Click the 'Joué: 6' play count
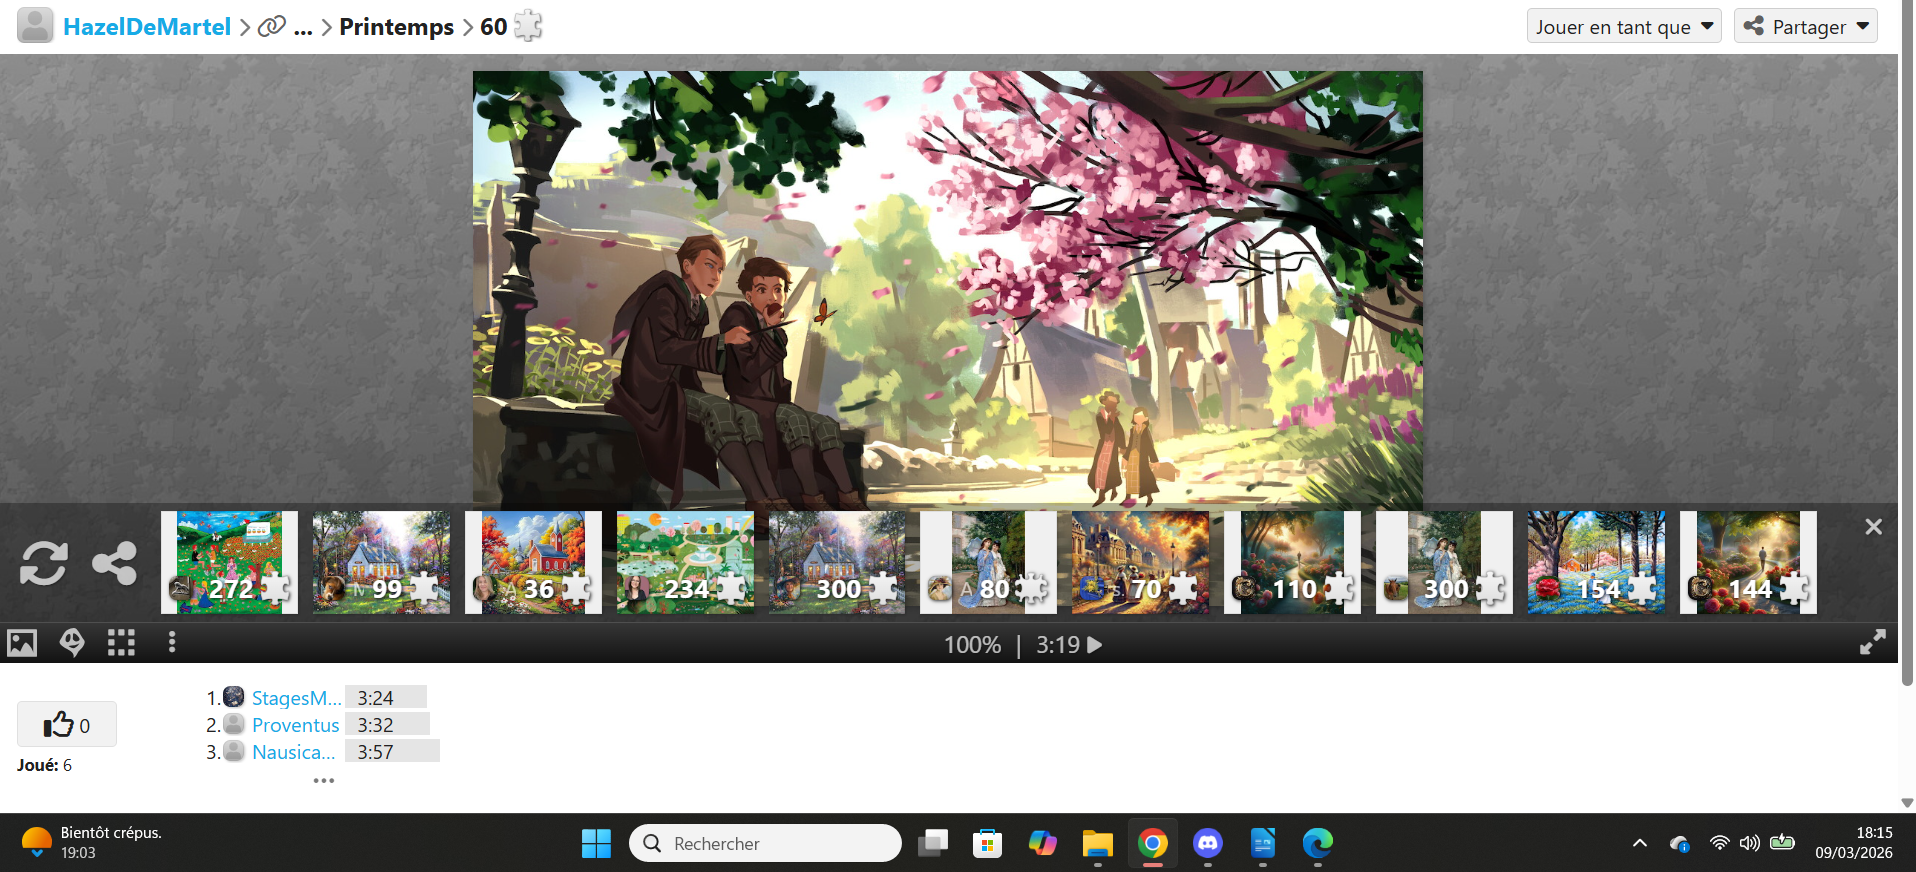Image resolution: width=1916 pixels, height=872 pixels. [44, 765]
